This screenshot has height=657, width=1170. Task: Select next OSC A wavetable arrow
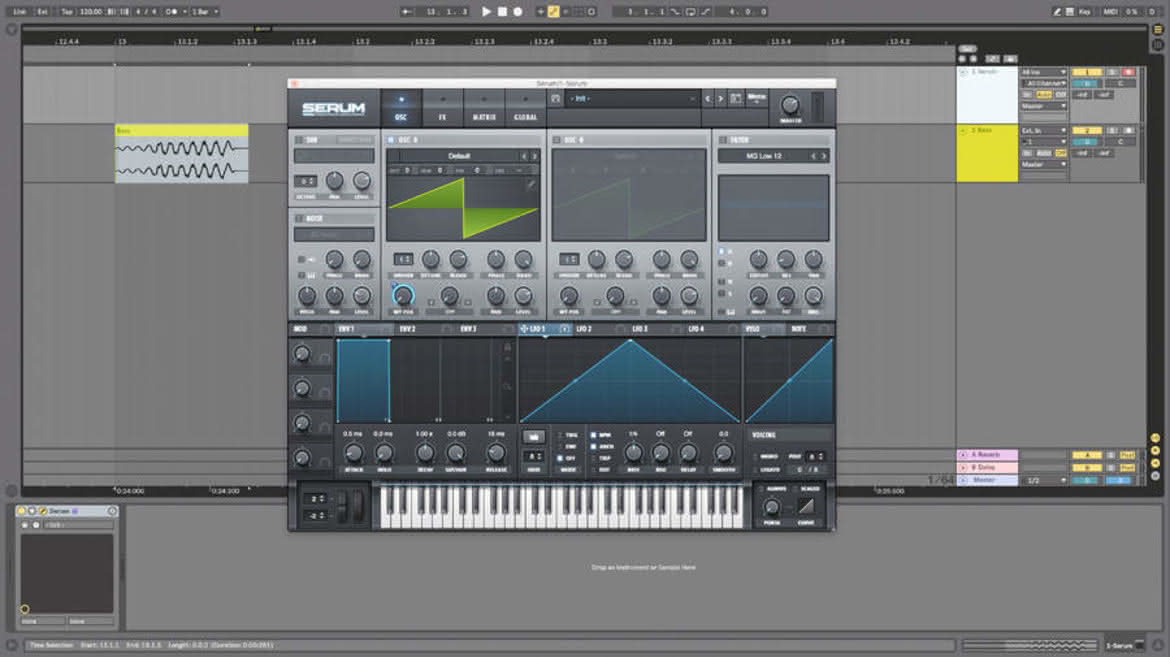(x=534, y=156)
